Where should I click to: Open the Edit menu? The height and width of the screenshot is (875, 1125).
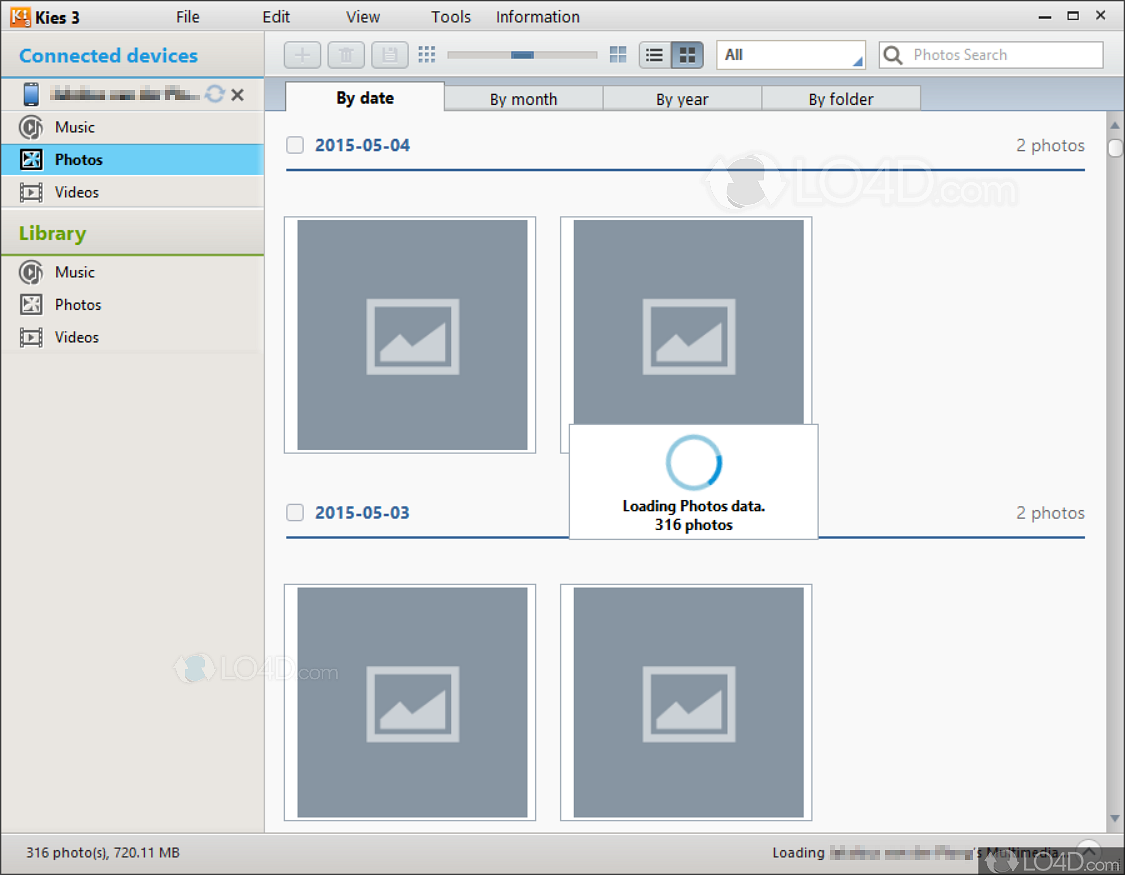pos(276,16)
